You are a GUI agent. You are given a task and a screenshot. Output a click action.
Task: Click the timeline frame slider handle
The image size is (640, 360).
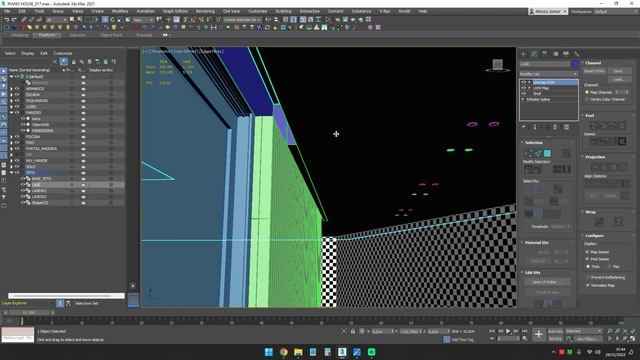pos(29,313)
